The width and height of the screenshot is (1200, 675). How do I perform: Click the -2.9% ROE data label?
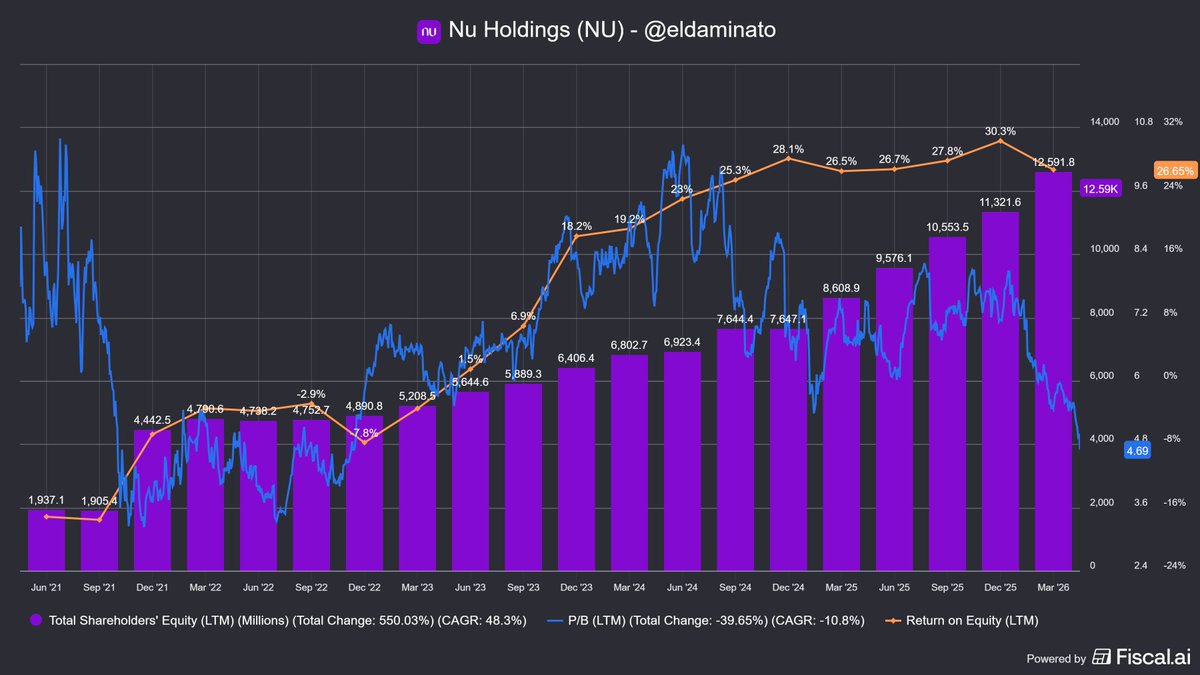point(311,394)
